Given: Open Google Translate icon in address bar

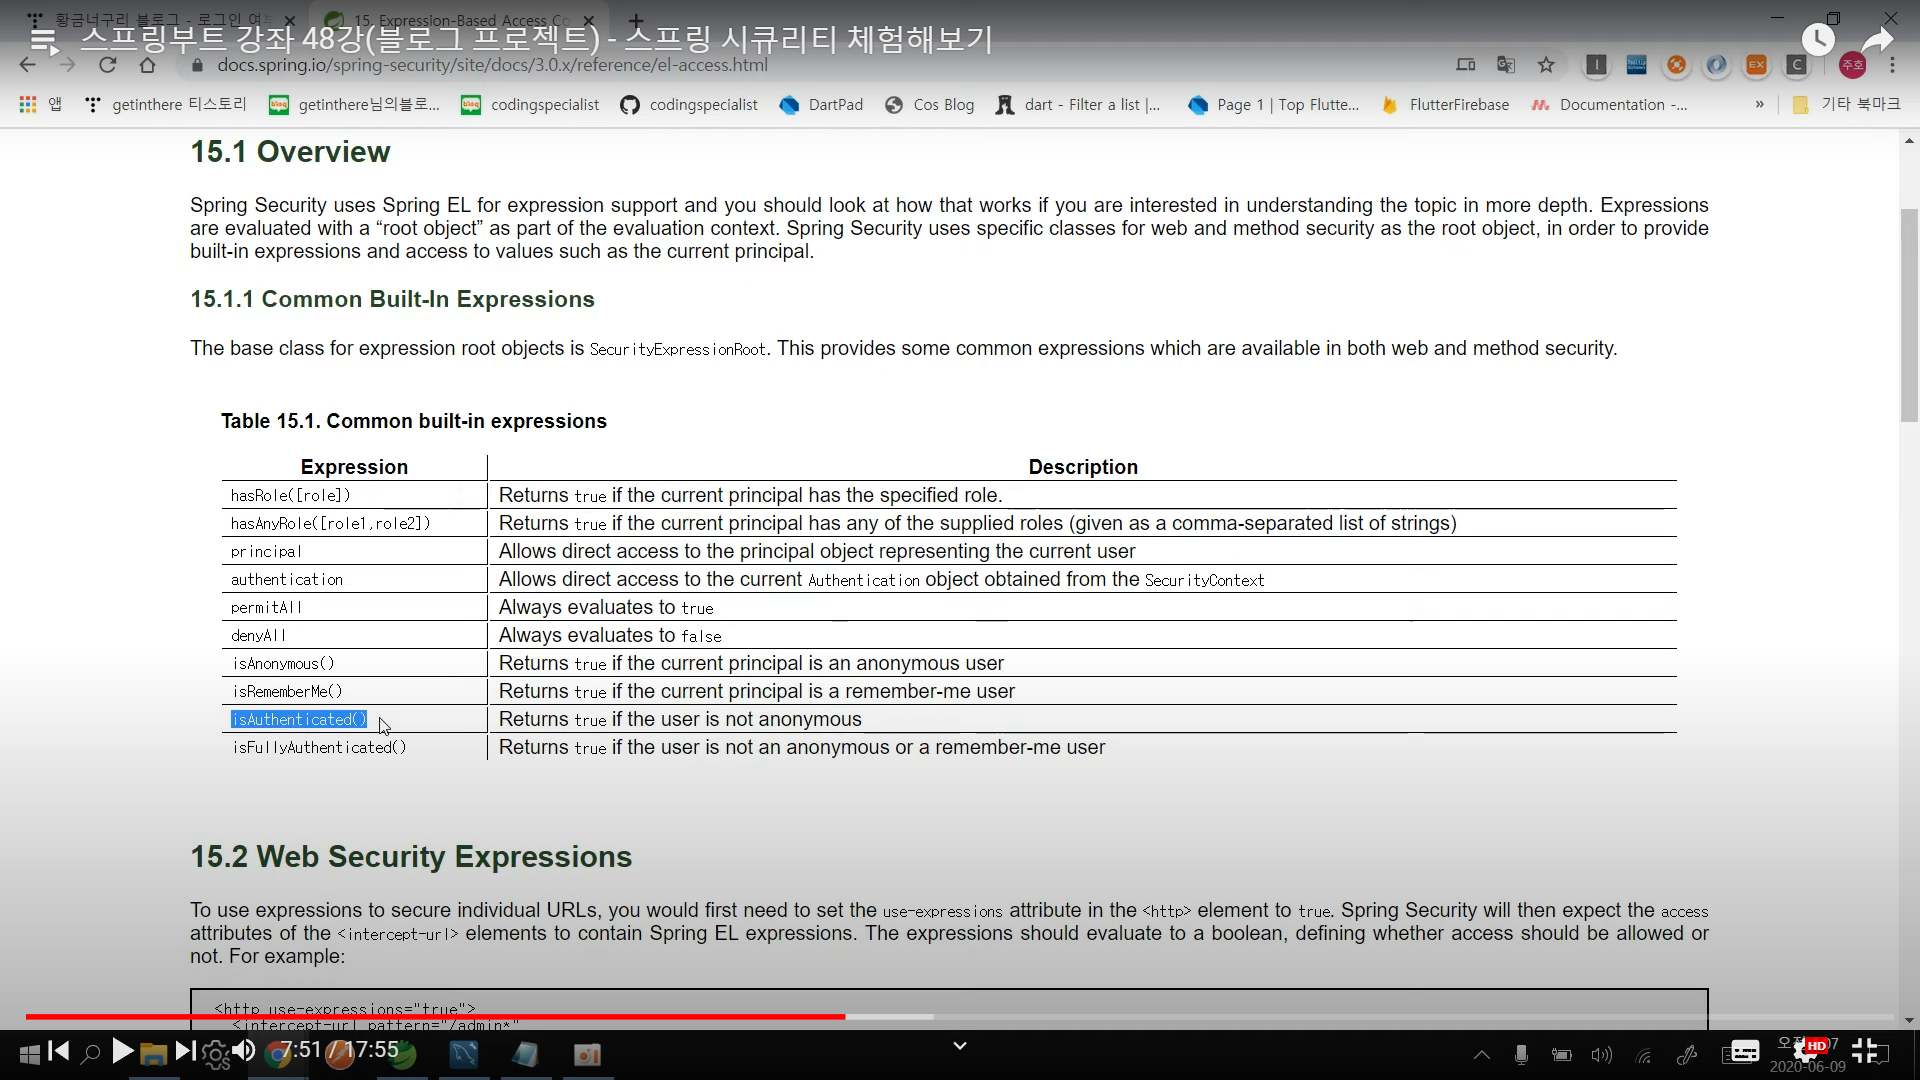Looking at the screenshot, I should click(x=1505, y=65).
